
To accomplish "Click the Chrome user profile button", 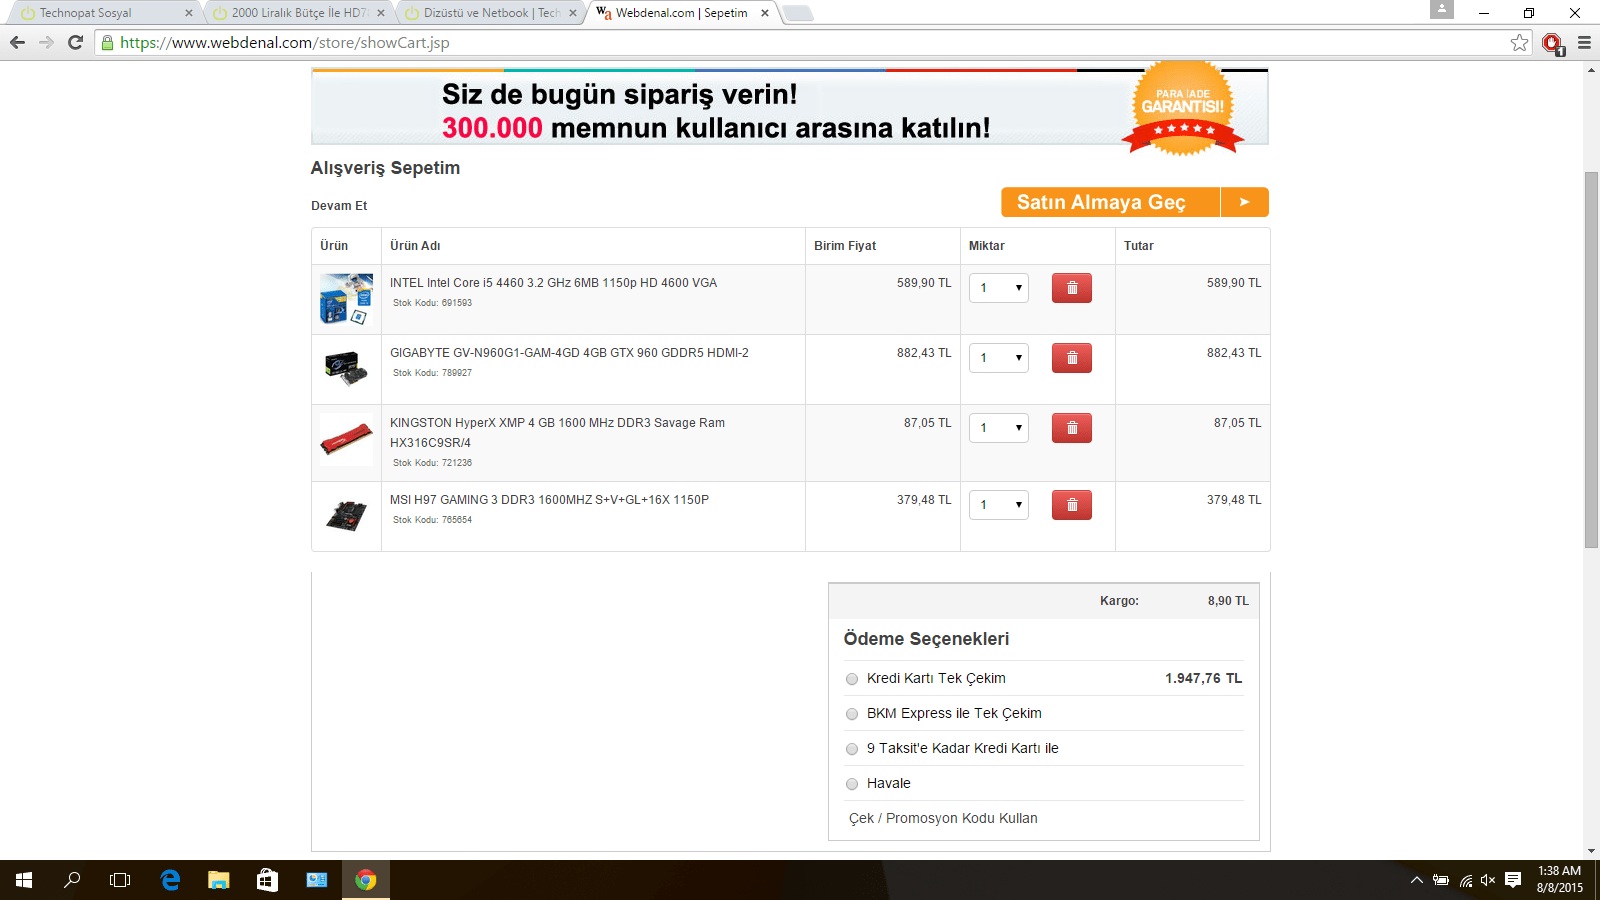I will click(x=1441, y=9).
